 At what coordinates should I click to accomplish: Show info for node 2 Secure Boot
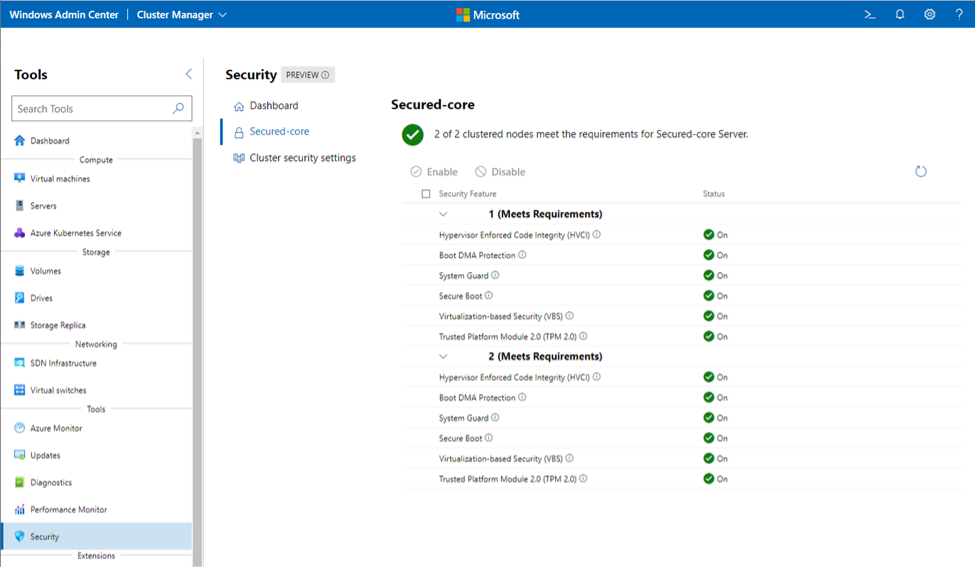[489, 438]
